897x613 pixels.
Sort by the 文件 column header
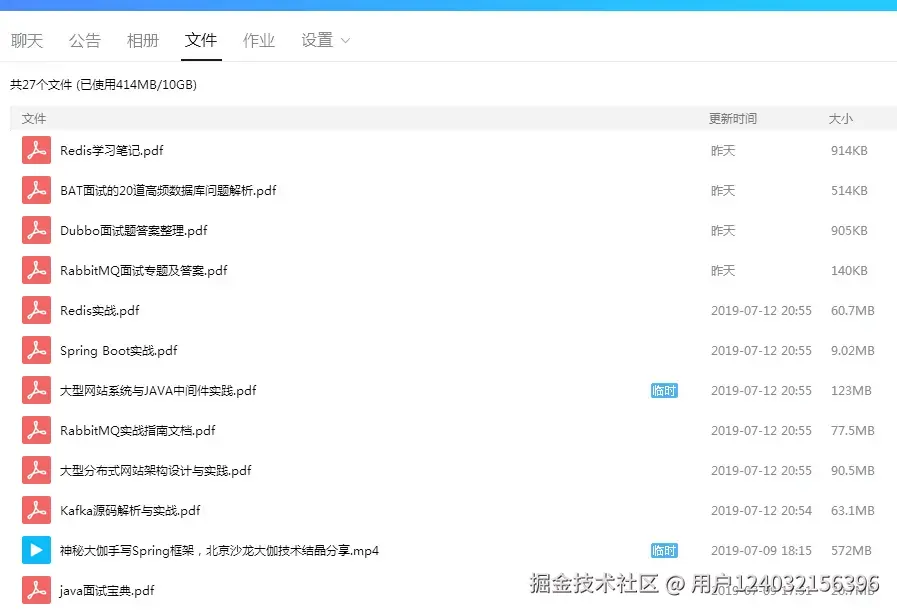[34, 118]
